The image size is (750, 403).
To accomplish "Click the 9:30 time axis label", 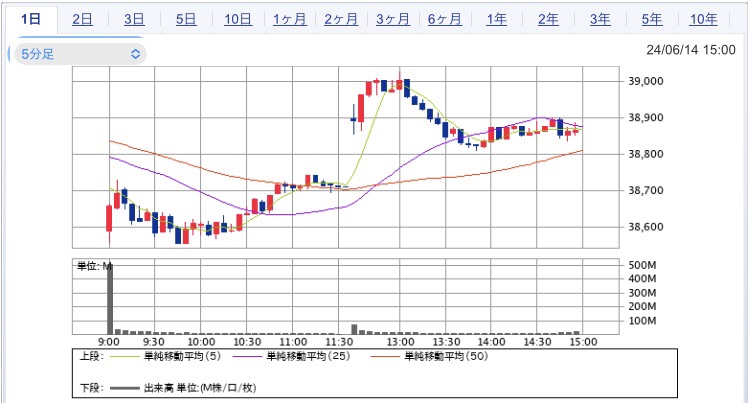I will click(x=154, y=342).
